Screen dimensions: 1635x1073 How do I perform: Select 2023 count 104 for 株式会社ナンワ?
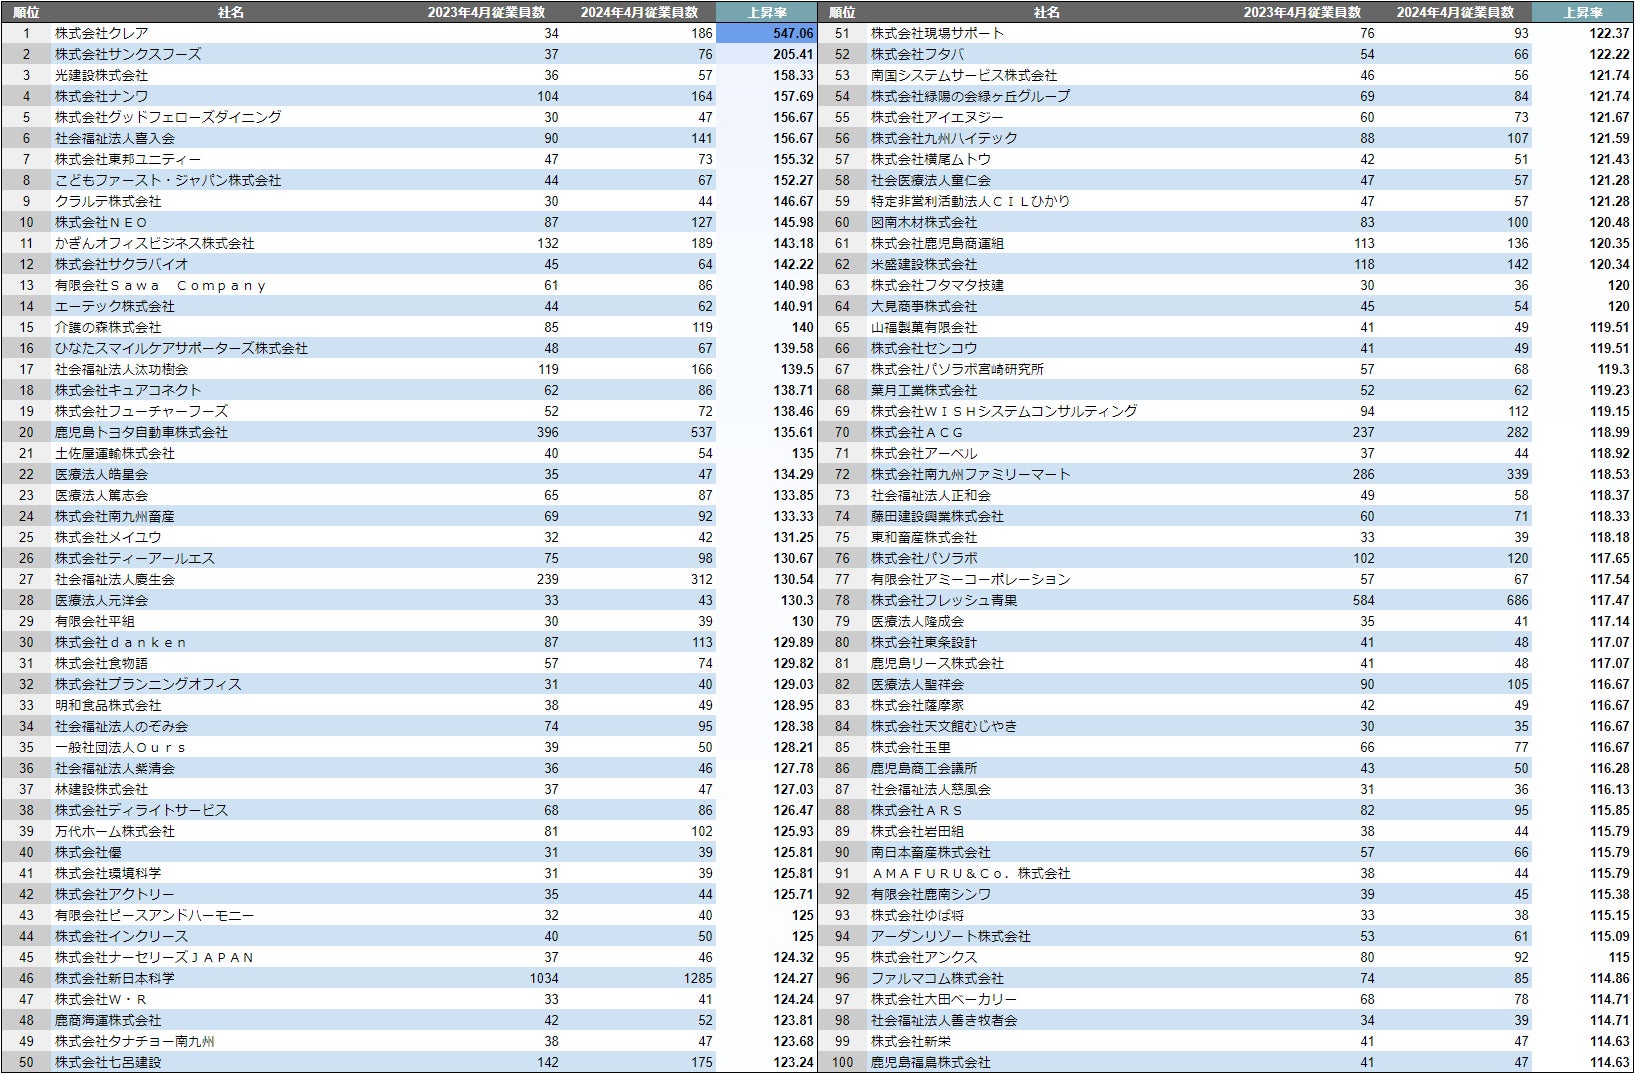coord(547,96)
